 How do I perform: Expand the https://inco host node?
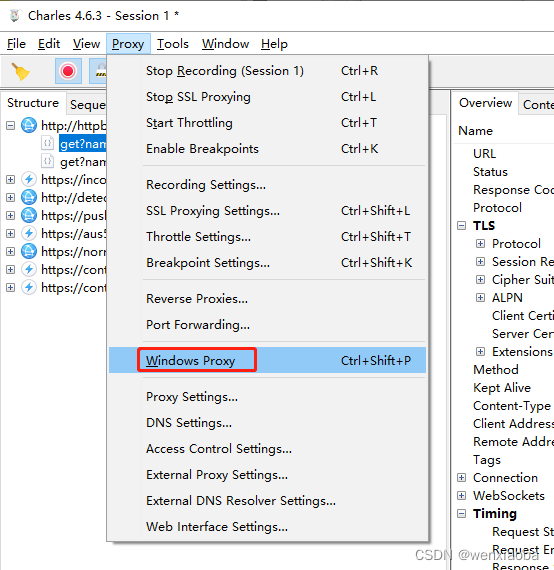click(11, 180)
